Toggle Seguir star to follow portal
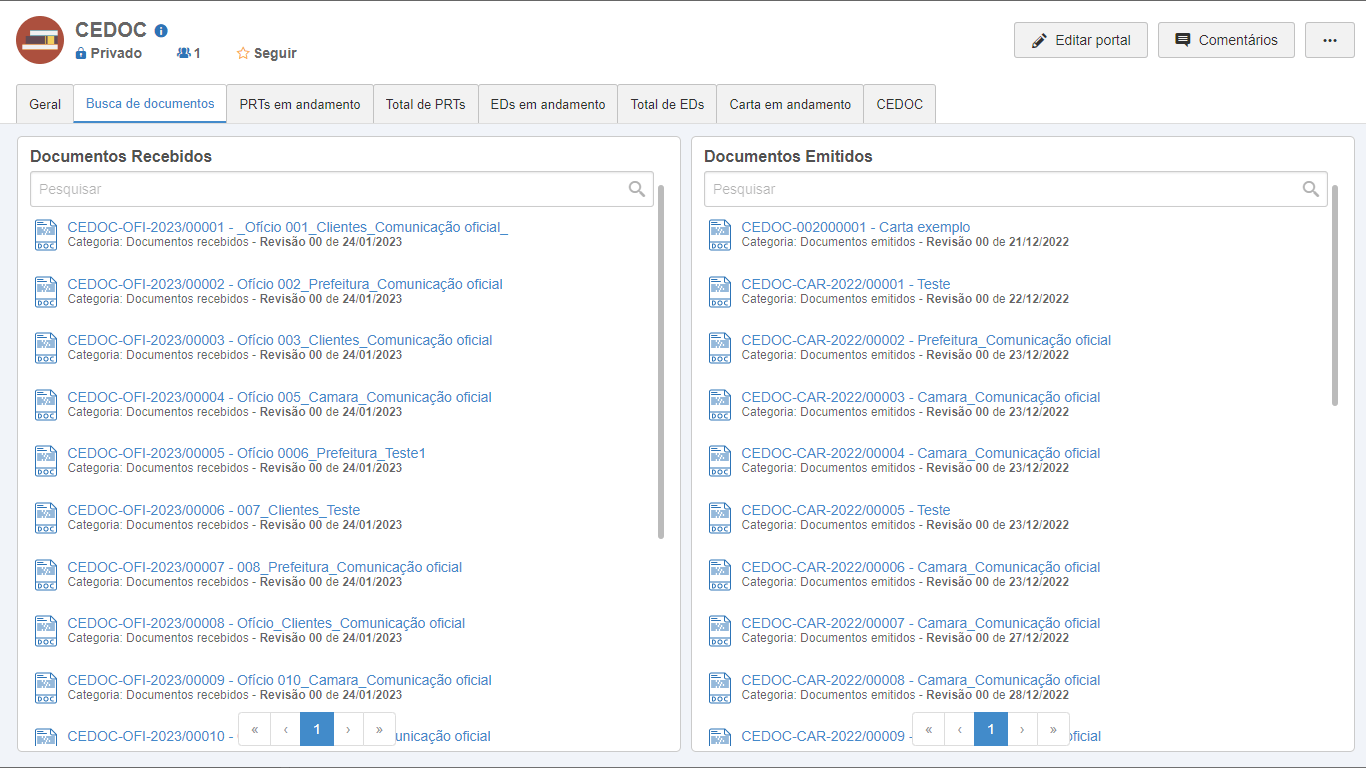The height and width of the screenshot is (768, 1366). coord(243,53)
